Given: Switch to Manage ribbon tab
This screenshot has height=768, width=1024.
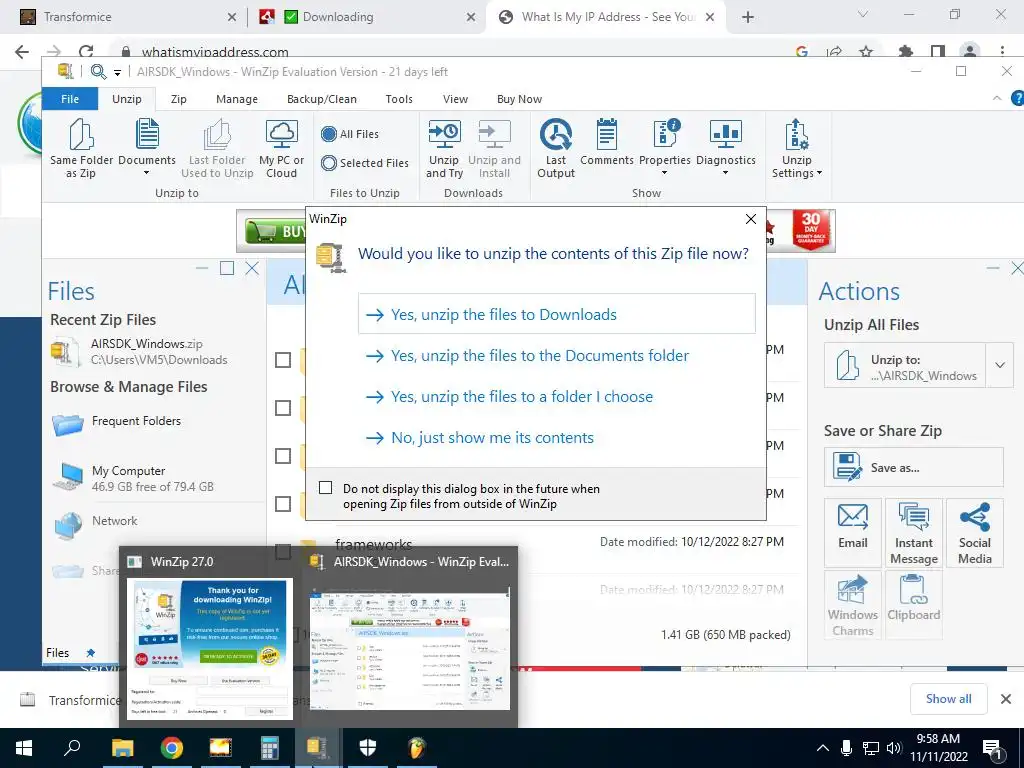Looking at the screenshot, I should click(236, 99).
